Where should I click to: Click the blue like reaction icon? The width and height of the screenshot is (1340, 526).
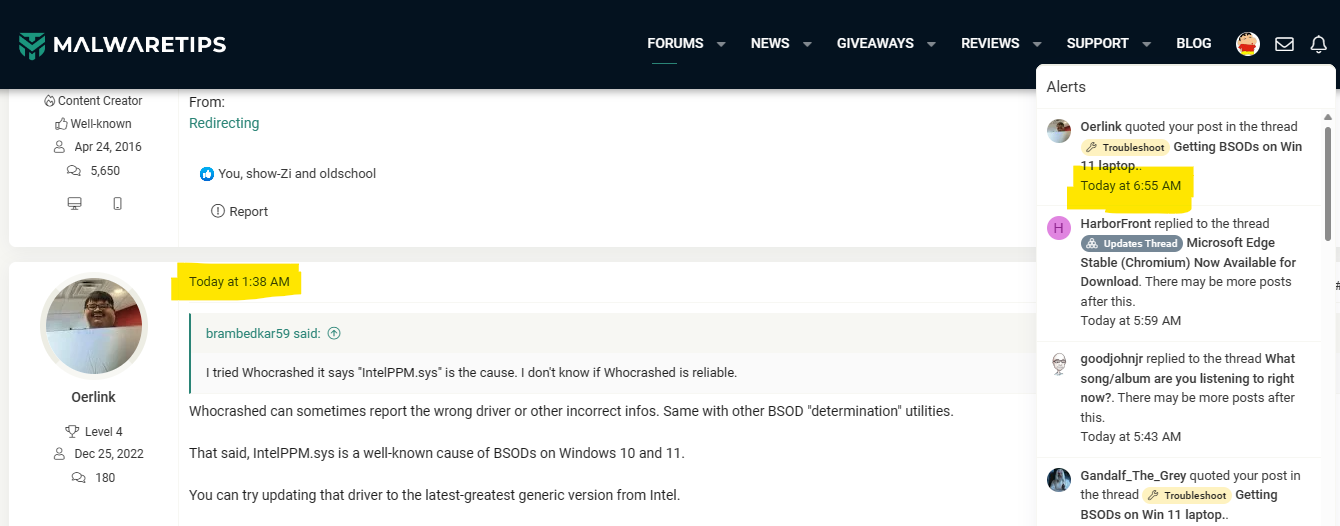click(x=207, y=174)
